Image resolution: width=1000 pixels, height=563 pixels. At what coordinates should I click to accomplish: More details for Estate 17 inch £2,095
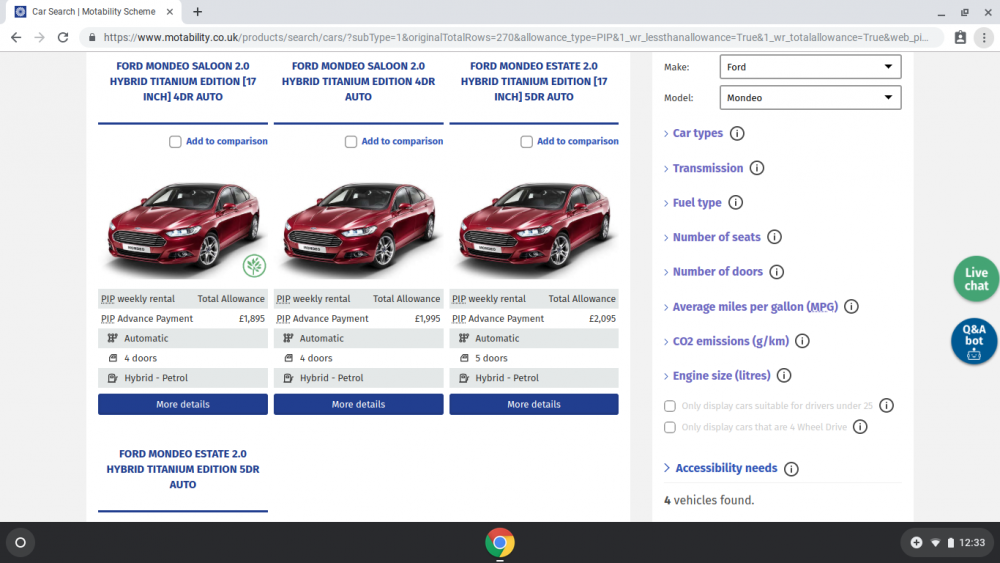click(x=534, y=404)
